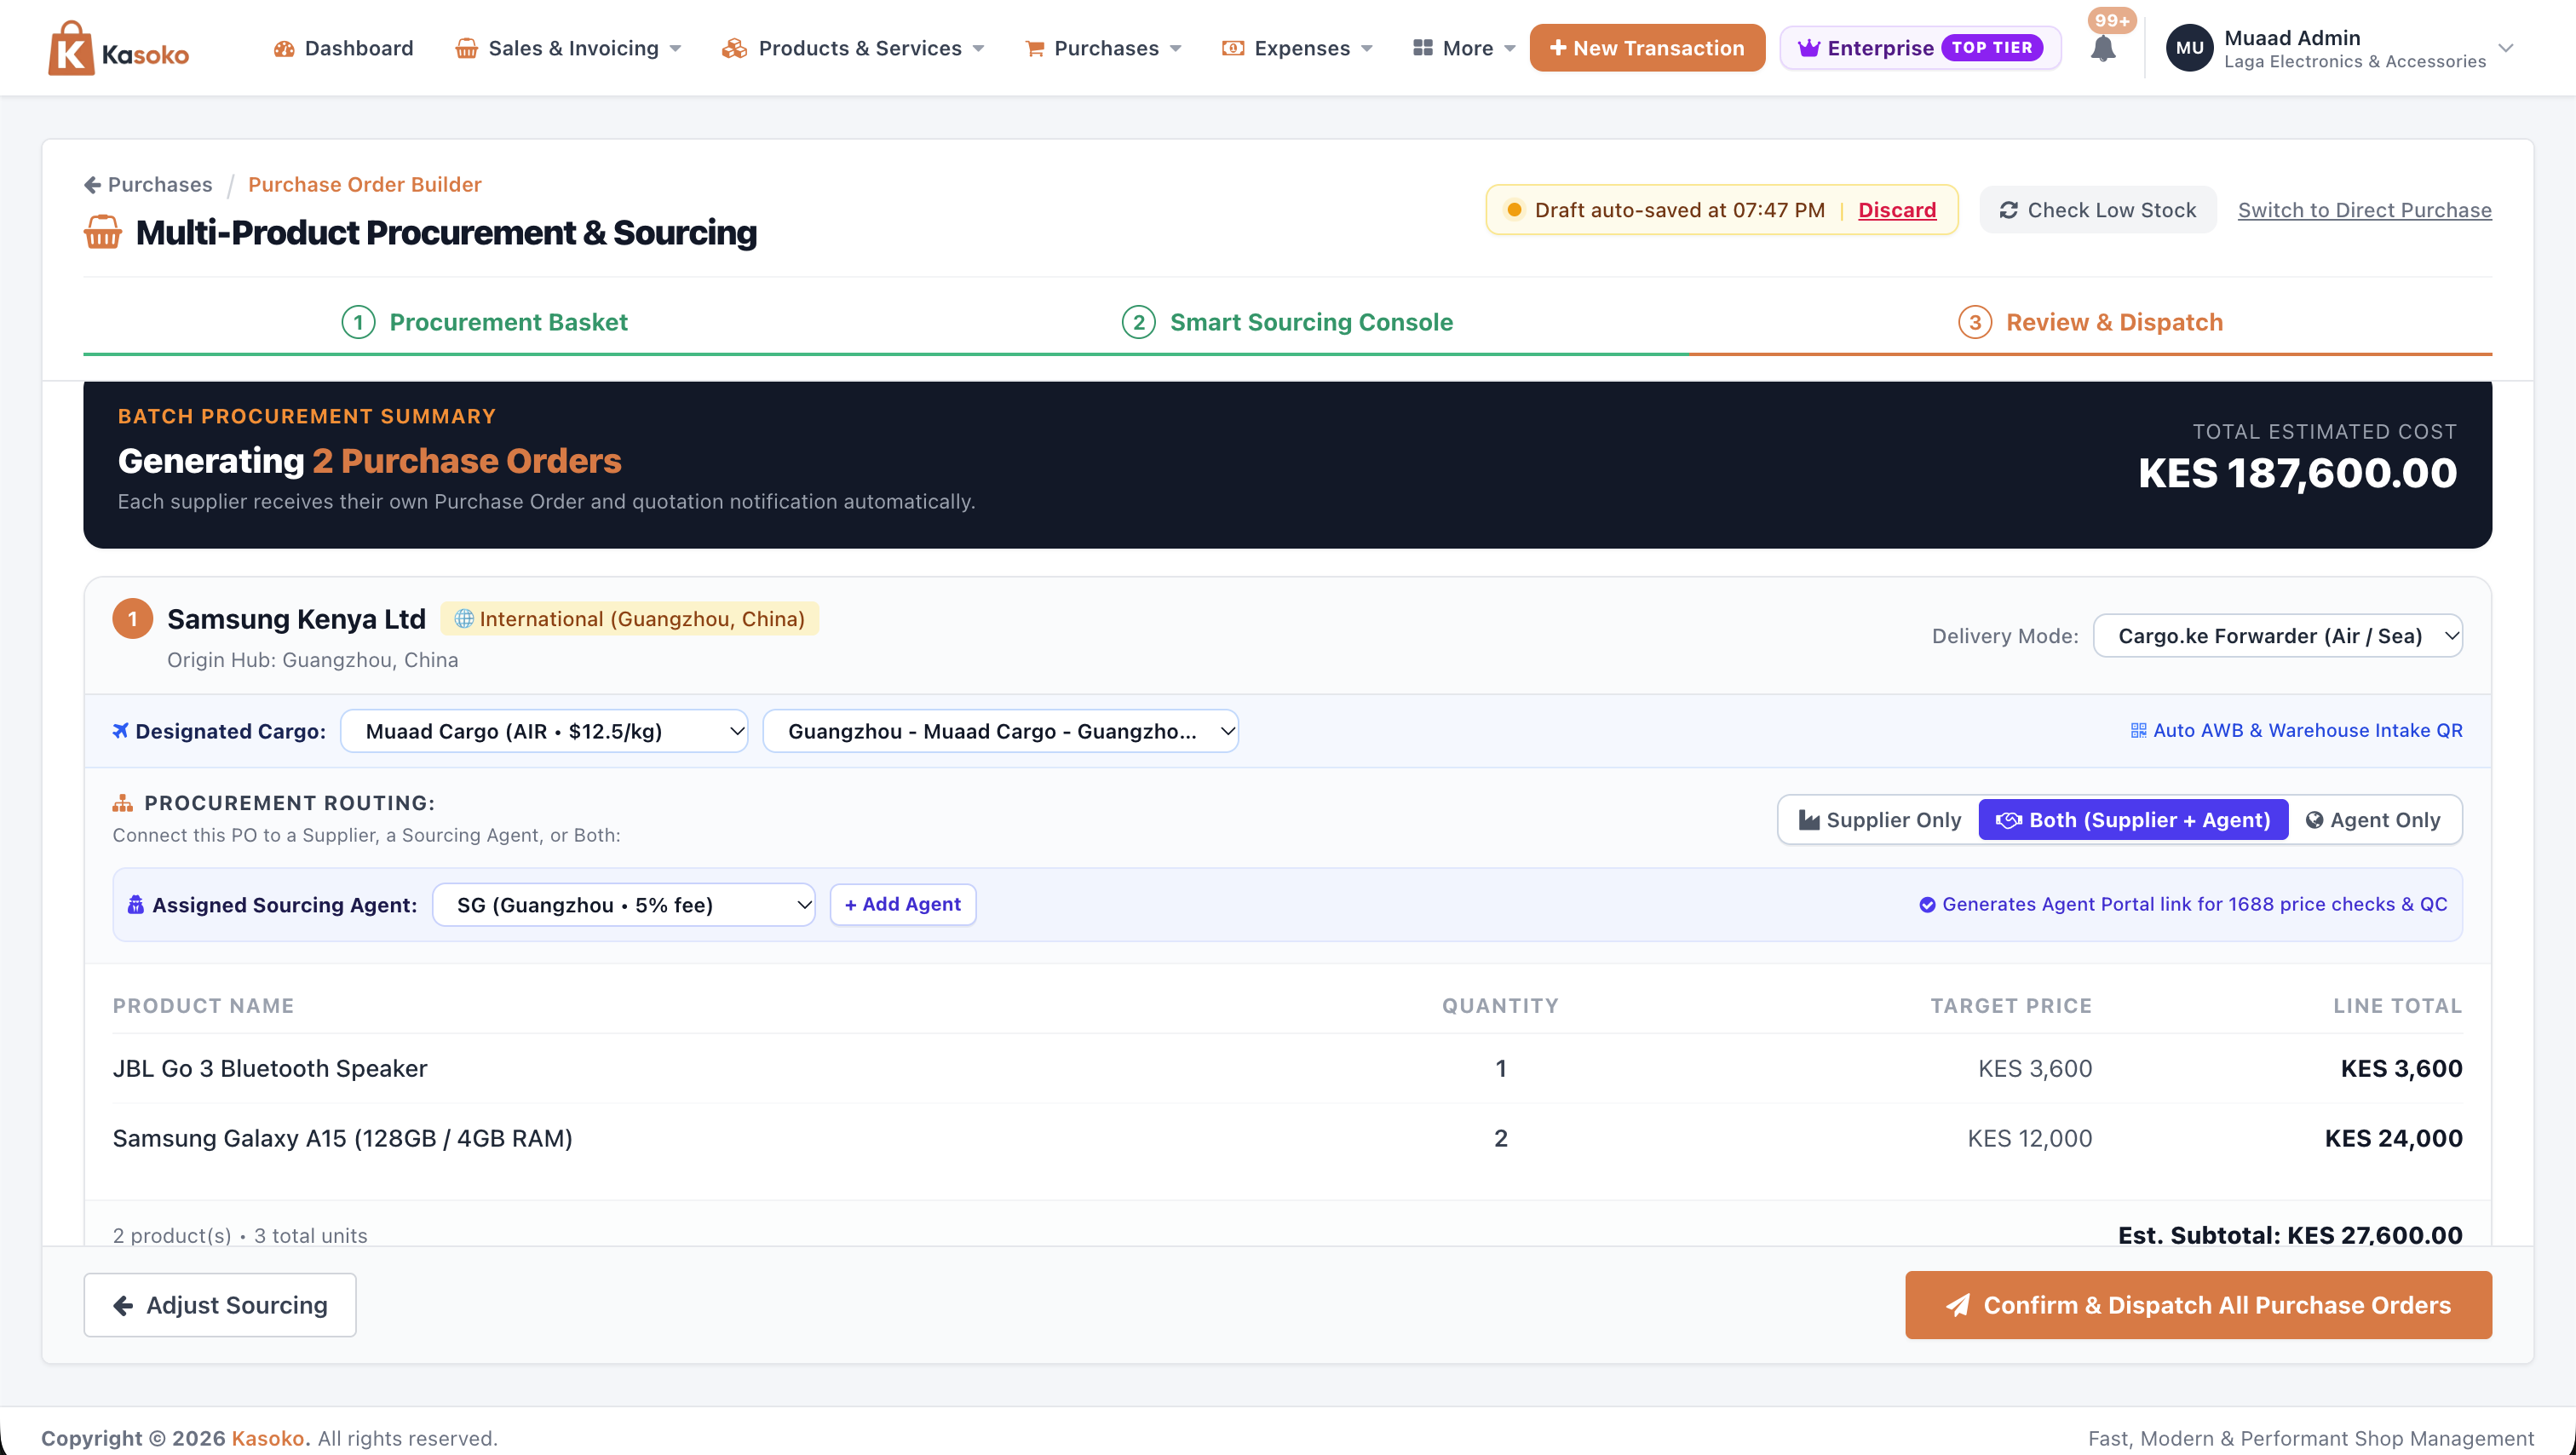Click the routing hierarchy icon near Procurement Routing
This screenshot has height=1455, width=2576.
(x=123, y=803)
